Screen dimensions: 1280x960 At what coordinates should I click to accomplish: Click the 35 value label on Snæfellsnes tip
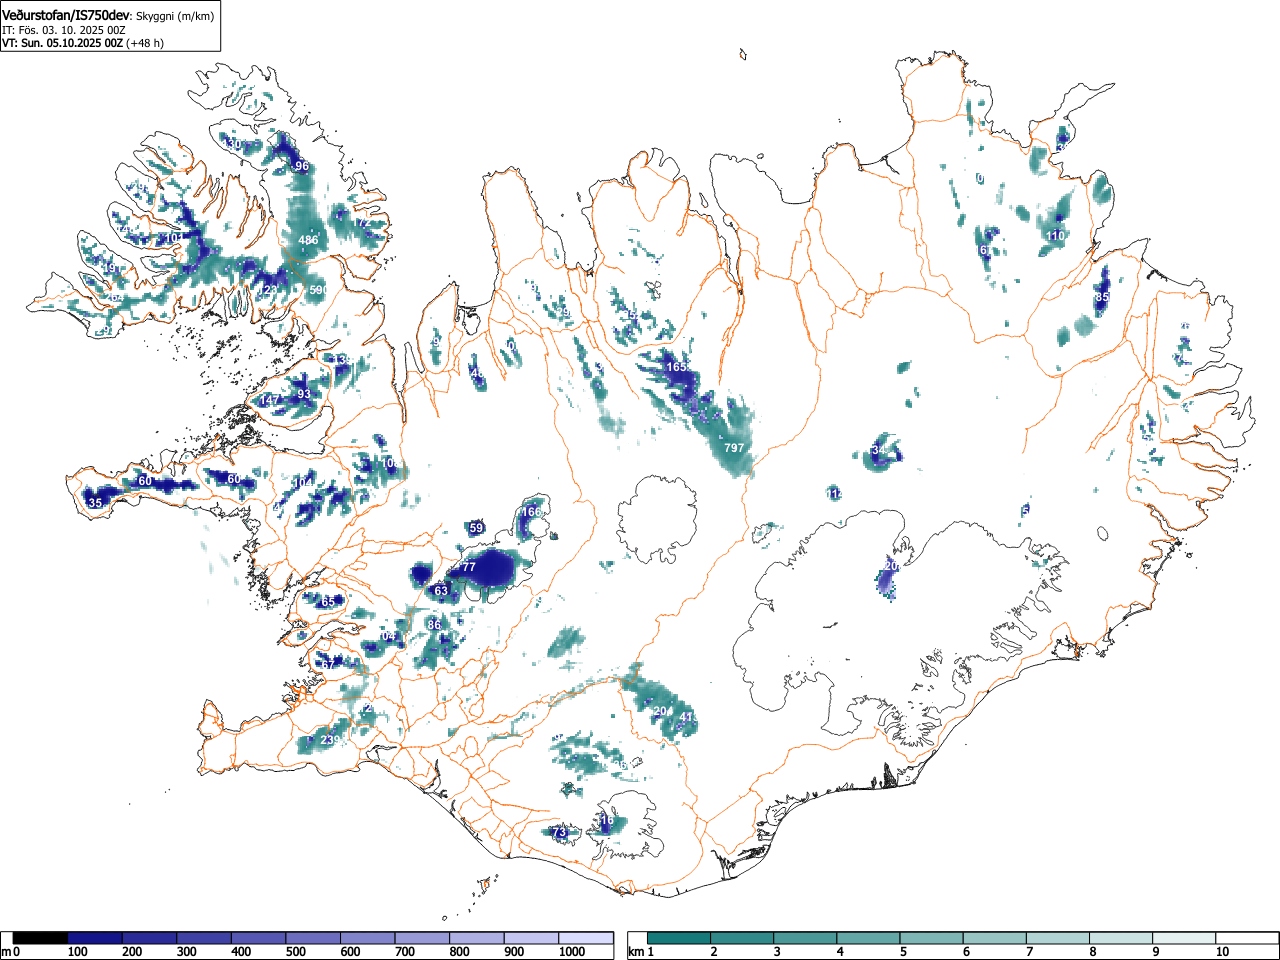pyautogui.click(x=95, y=503)
